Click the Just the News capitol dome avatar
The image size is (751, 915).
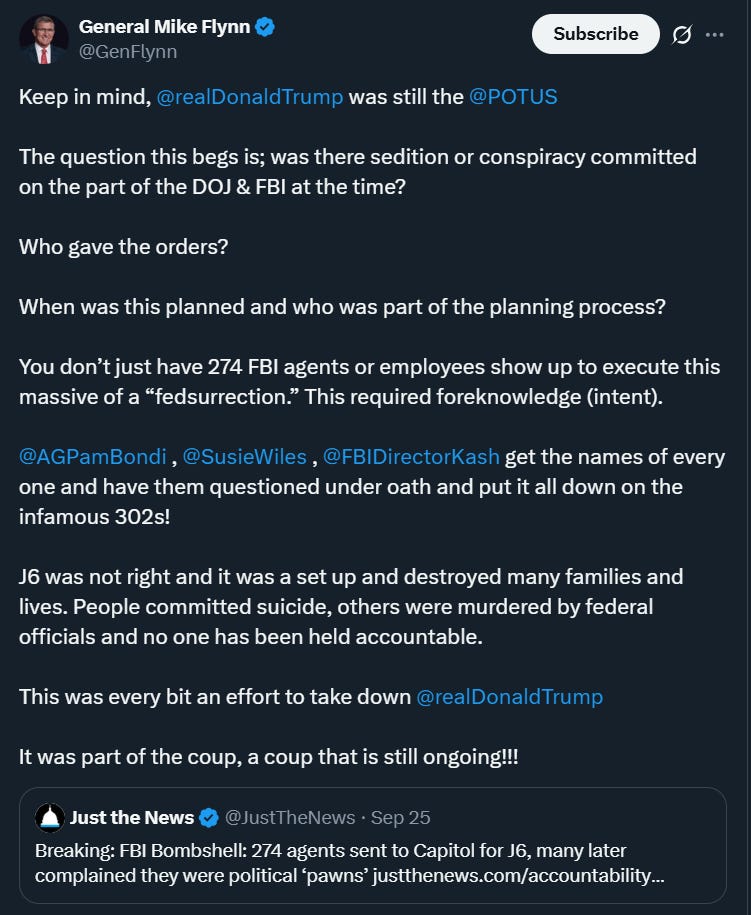click(50, 818)
